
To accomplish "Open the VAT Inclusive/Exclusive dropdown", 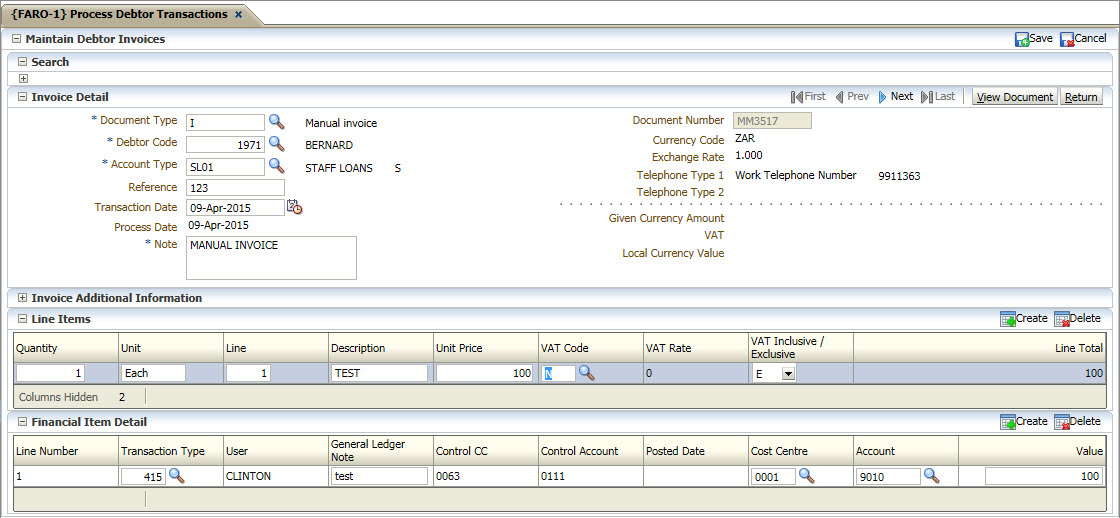I will pos(788,374).
